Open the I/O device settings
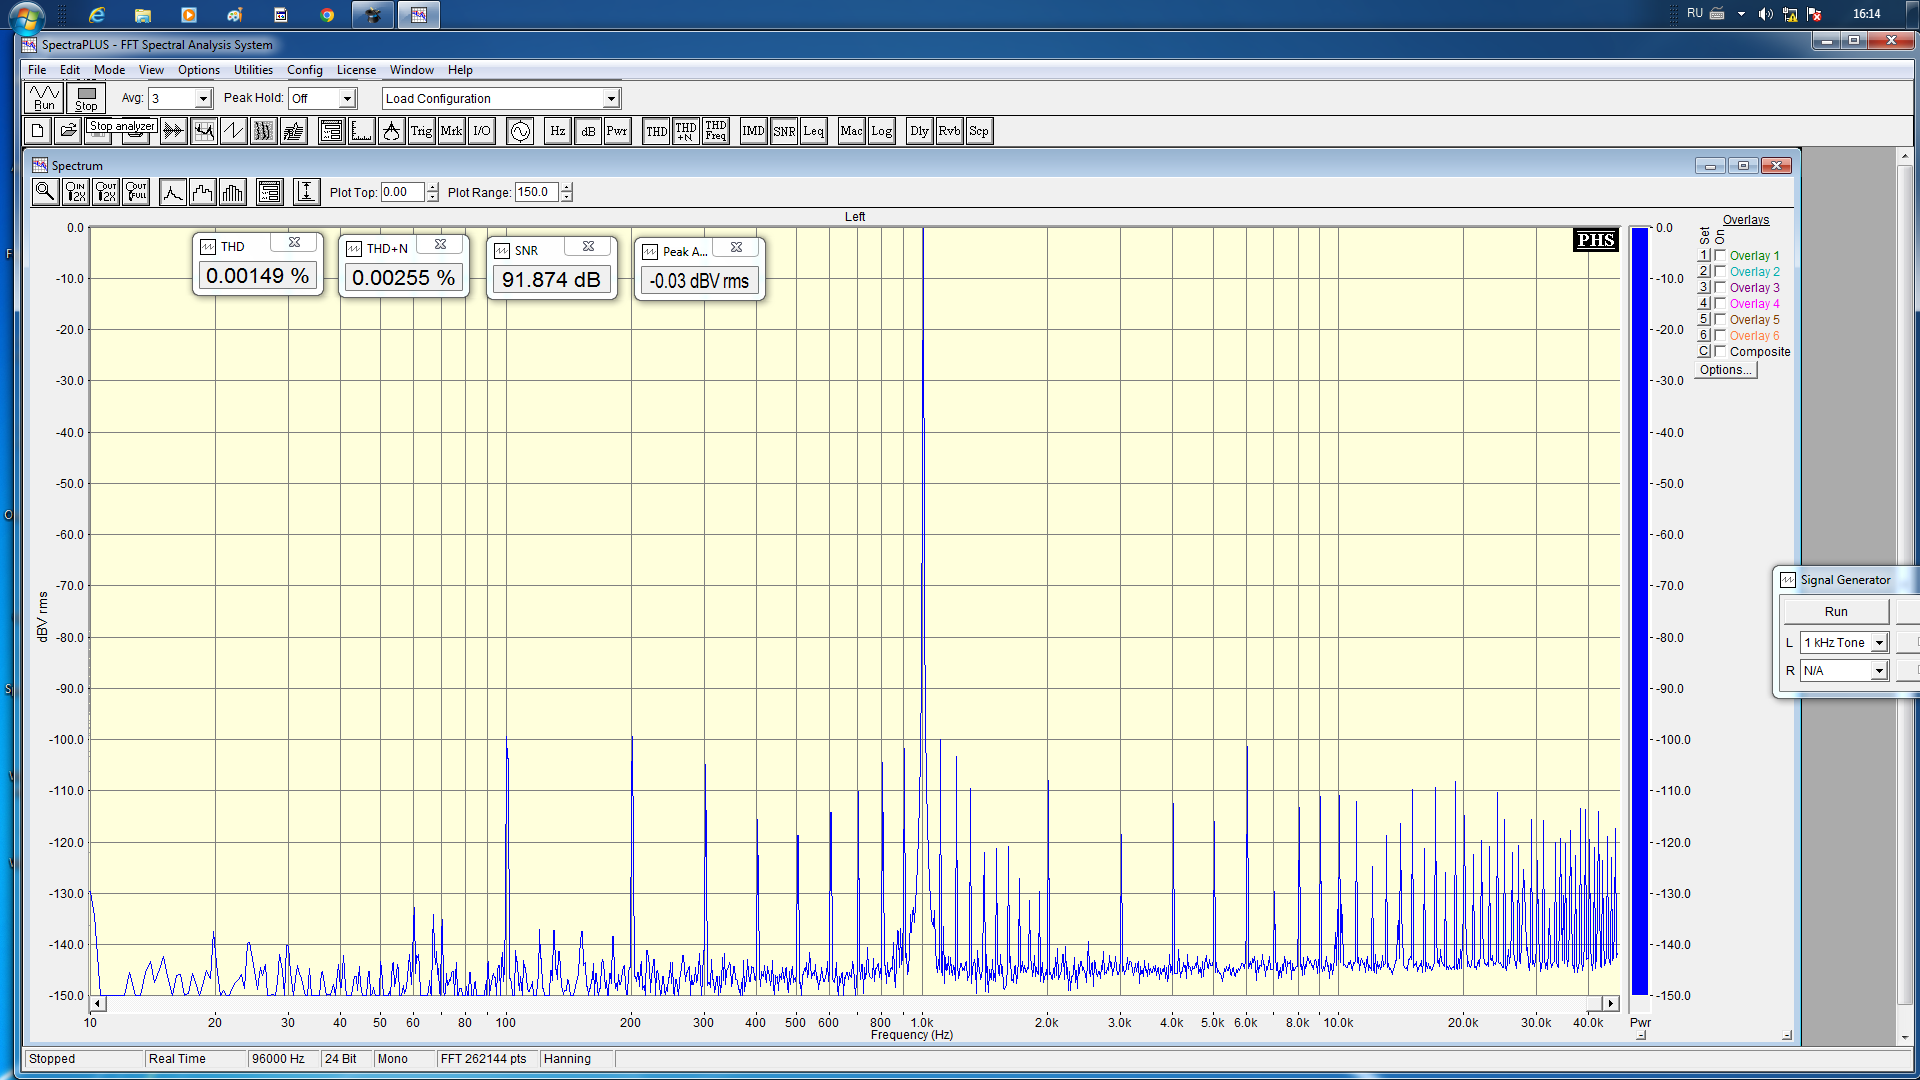1920x1080 pixels. 482,131
